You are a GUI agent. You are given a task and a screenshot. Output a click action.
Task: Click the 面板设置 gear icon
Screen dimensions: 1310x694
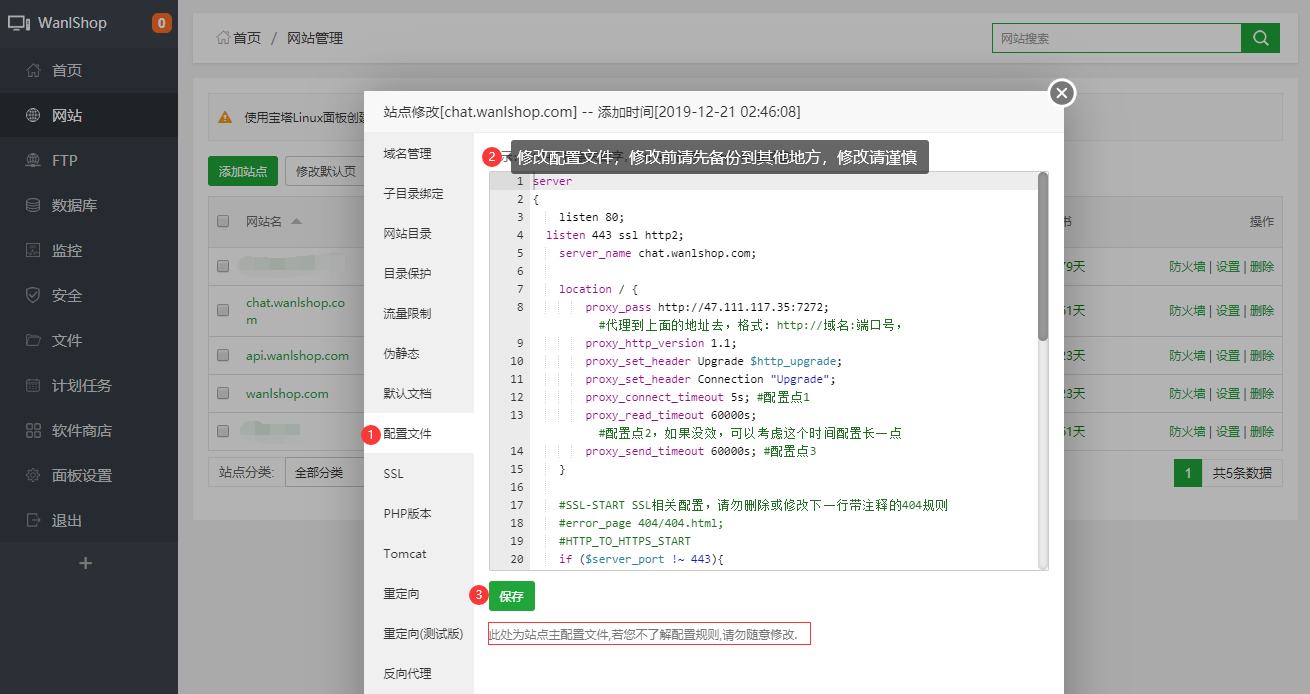tap(33, 476)
